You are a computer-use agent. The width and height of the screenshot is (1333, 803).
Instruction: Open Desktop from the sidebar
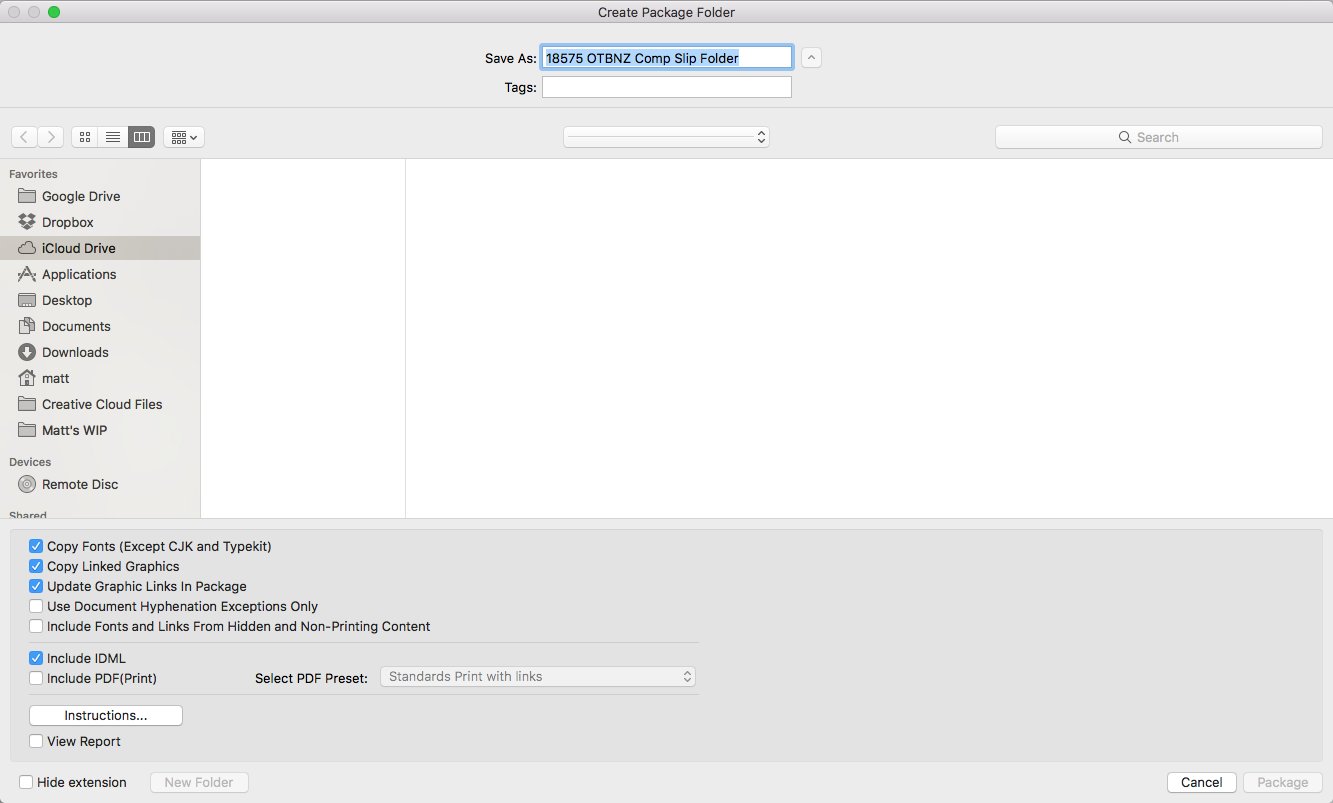point(100,300)
